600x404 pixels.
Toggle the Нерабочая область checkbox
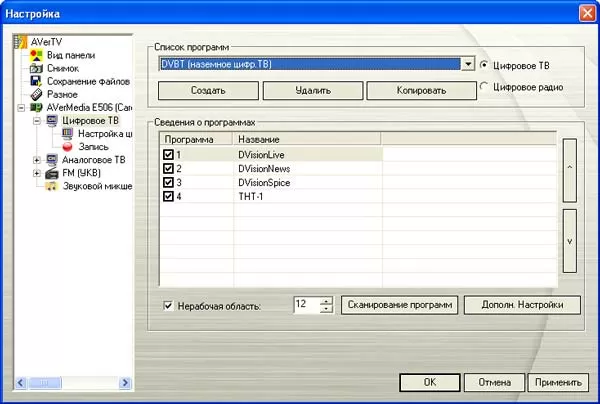point(168,305)
